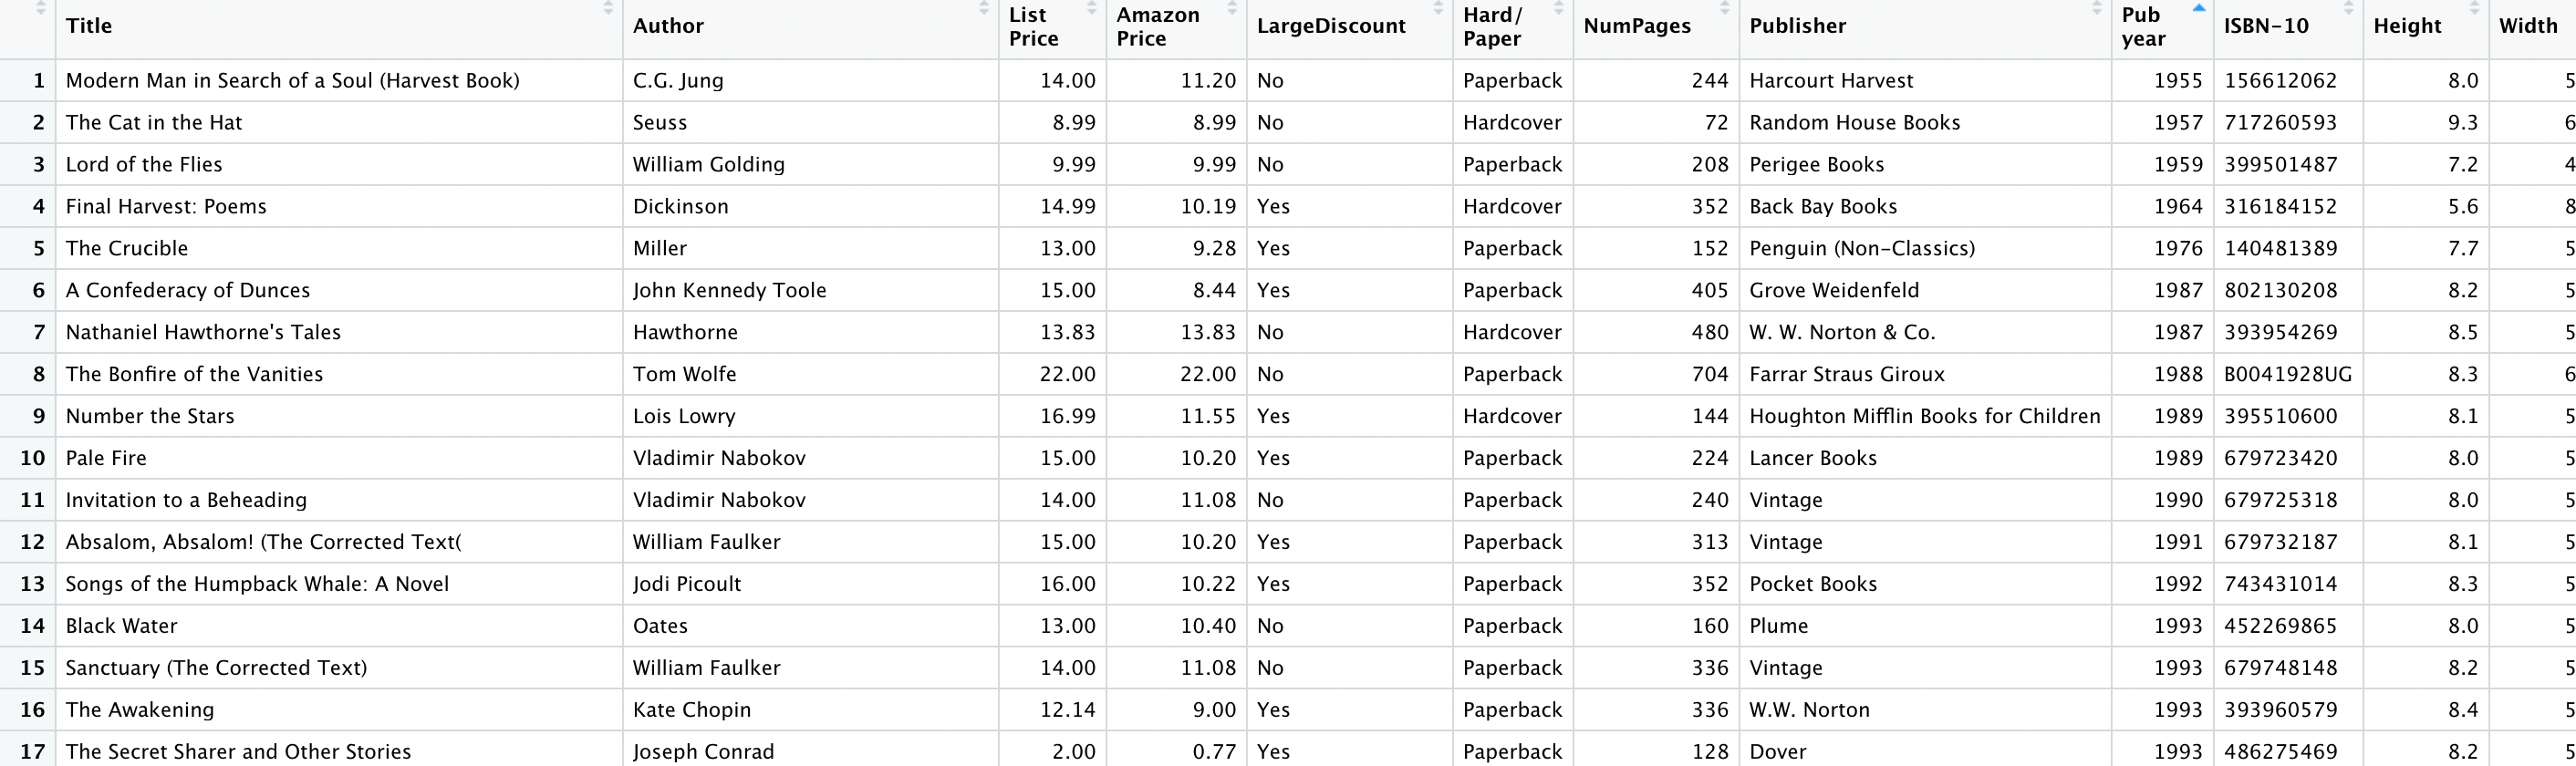Click publisher 'Random House Books'
Image resolution: width=2576 pixels, height=766 pixels.
1855,122
